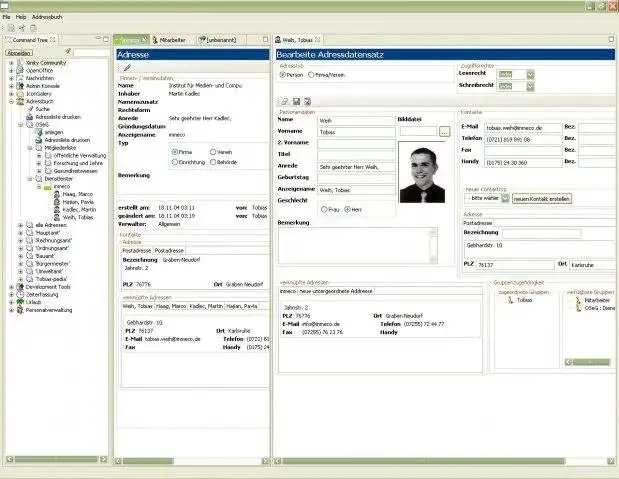Screen dimensions: 619x479
Task: Click the IconGalery folder icon
Action: (20, 94)
